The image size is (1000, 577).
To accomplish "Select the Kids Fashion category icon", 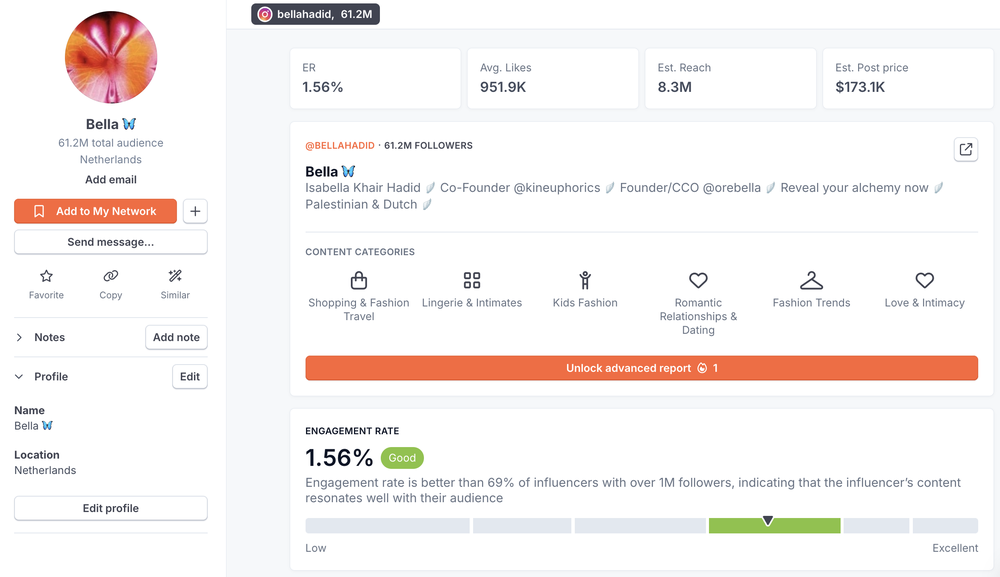I will [x=585, y=280].
